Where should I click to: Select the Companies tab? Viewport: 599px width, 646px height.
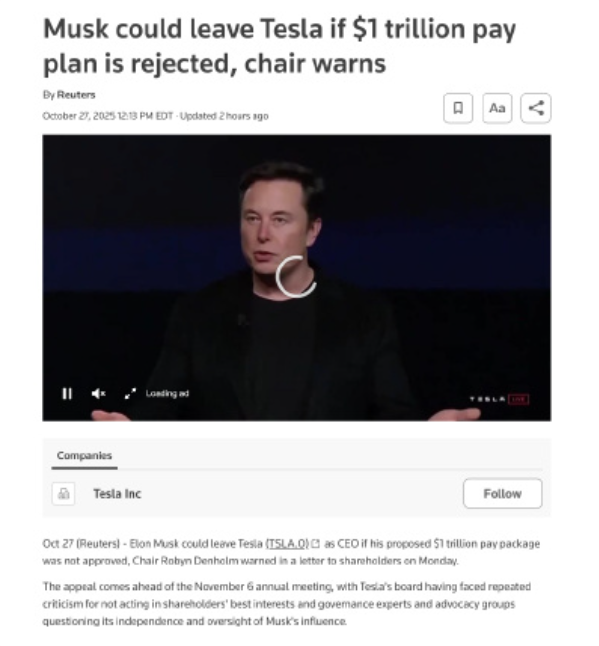coord(84,456)
